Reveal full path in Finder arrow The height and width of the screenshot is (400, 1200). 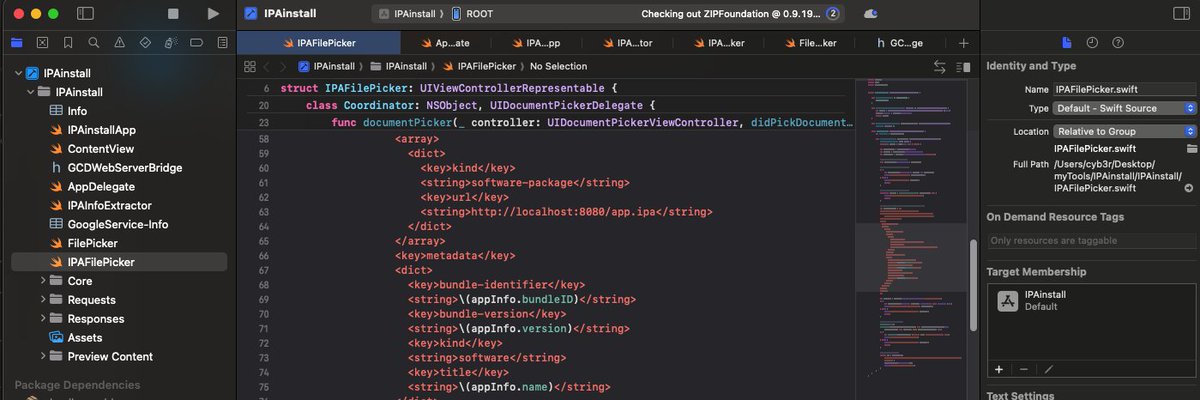coord(1189,188)
